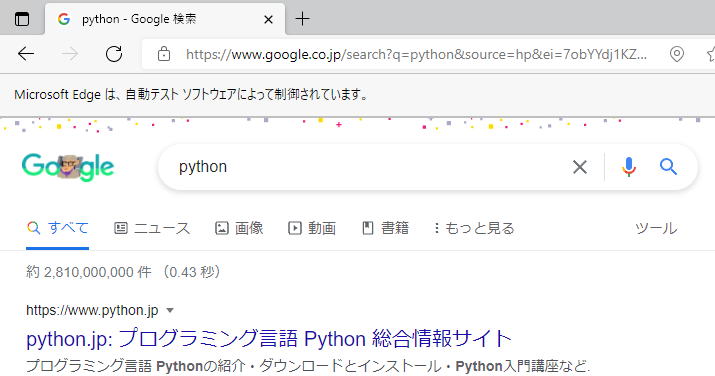Go back to the previous page
This screenshot has height=376, width=715.
point(26,54)
